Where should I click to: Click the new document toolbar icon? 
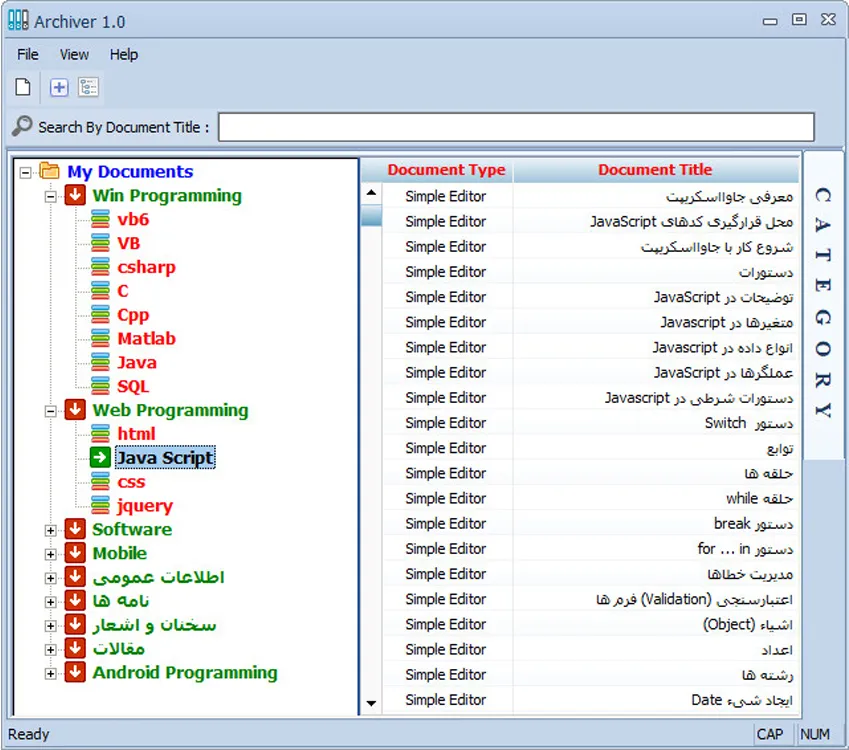point(22,88)
